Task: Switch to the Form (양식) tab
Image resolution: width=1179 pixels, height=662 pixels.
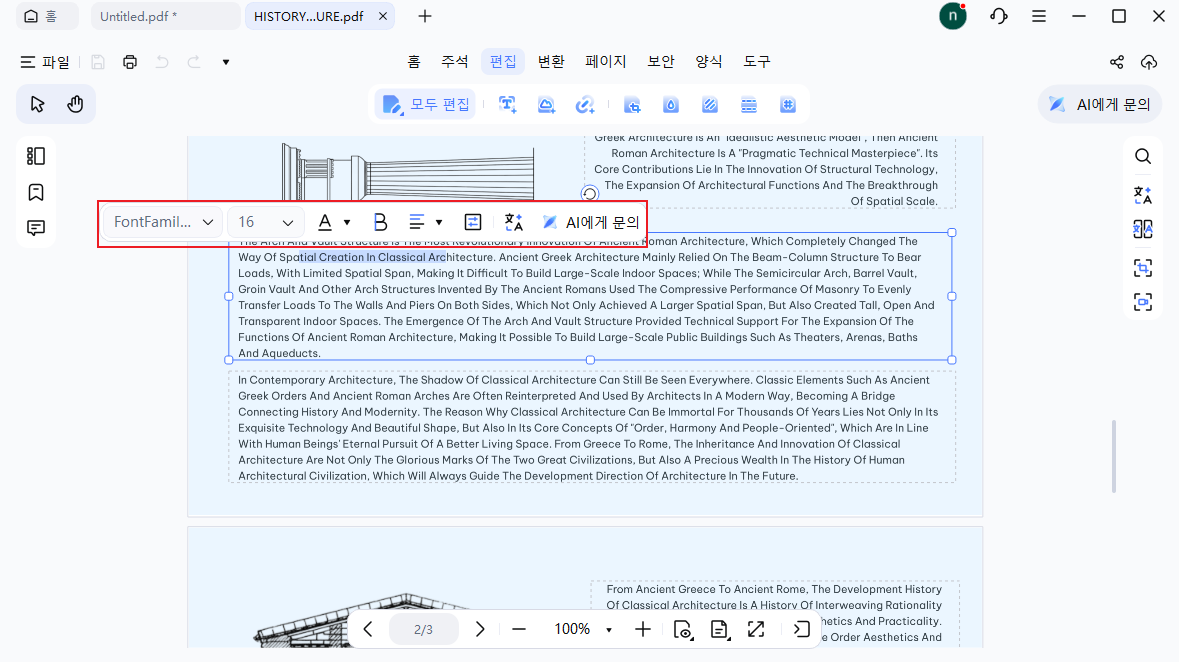Action: 708,62
